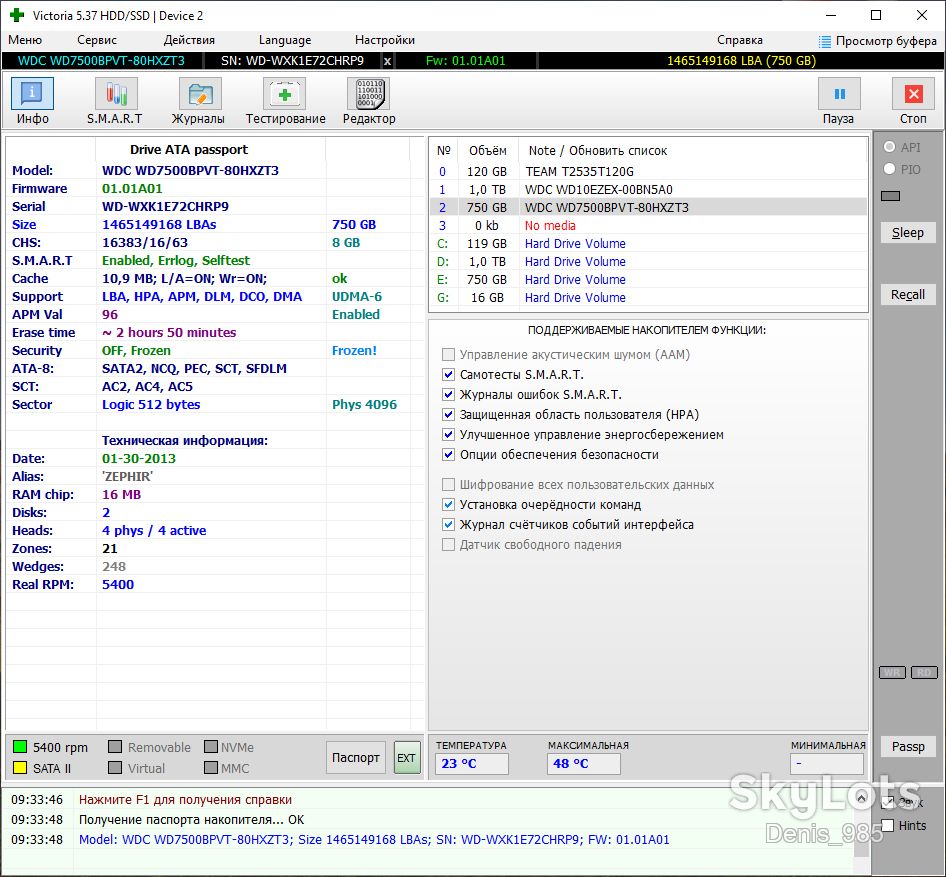Toggle Самотесты S.M.A.R.T. checkbox
The height and width of the screenshot is (877, 946).
[448, 375]
